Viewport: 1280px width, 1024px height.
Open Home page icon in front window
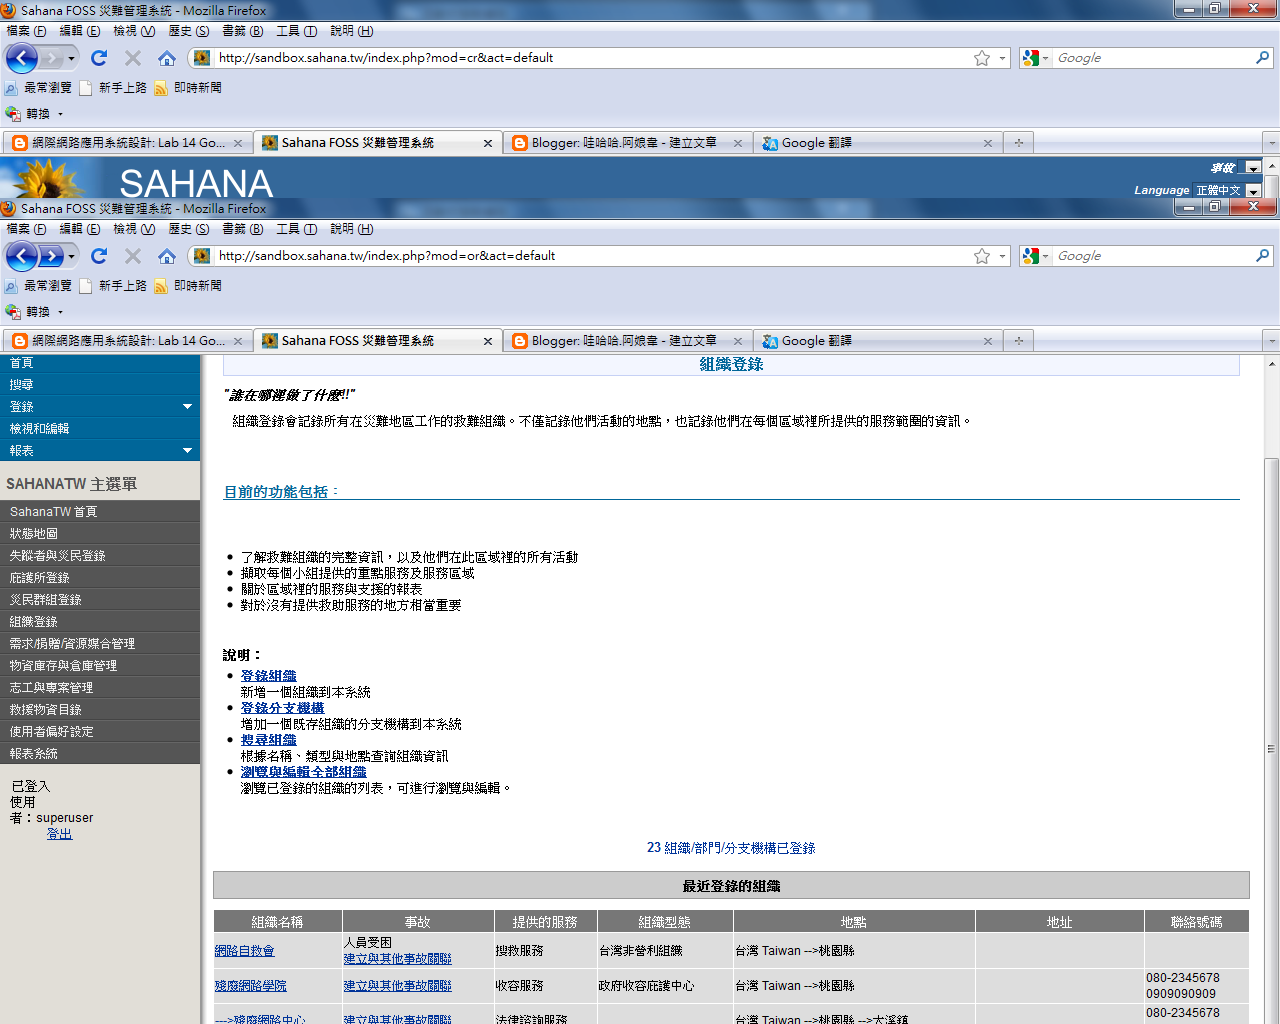pyautogui.click(x=167, y=256)
